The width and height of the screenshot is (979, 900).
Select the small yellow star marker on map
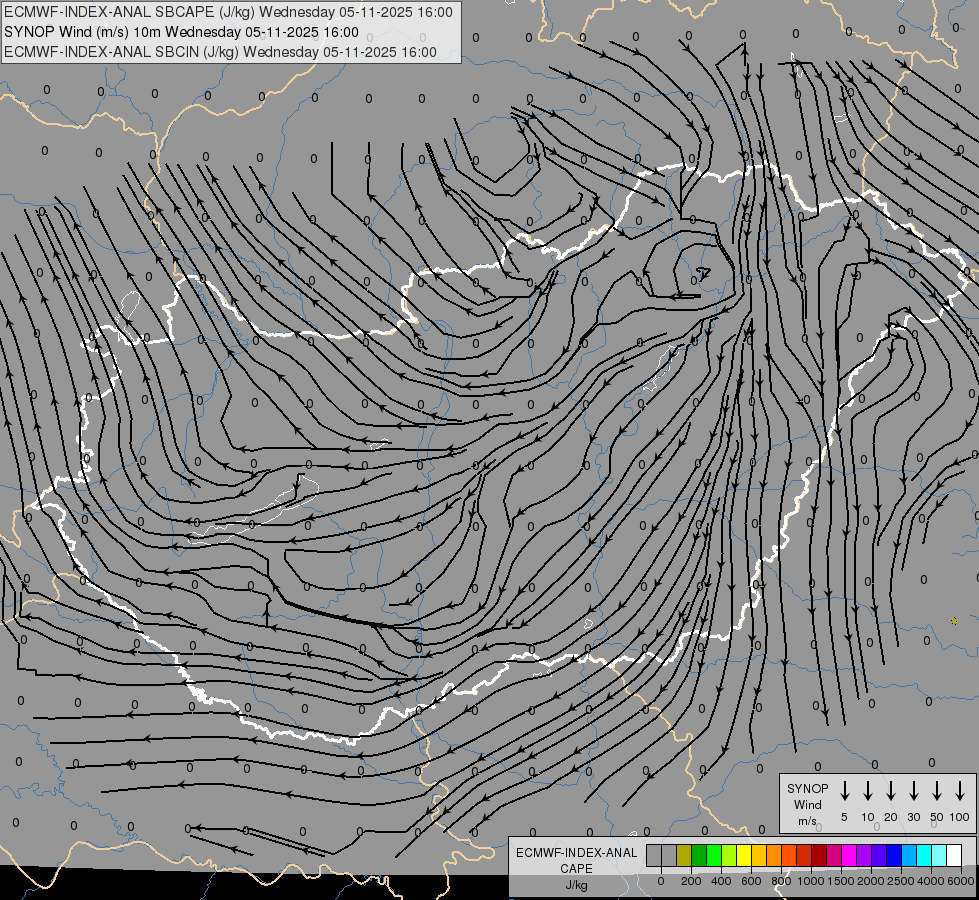954,621
